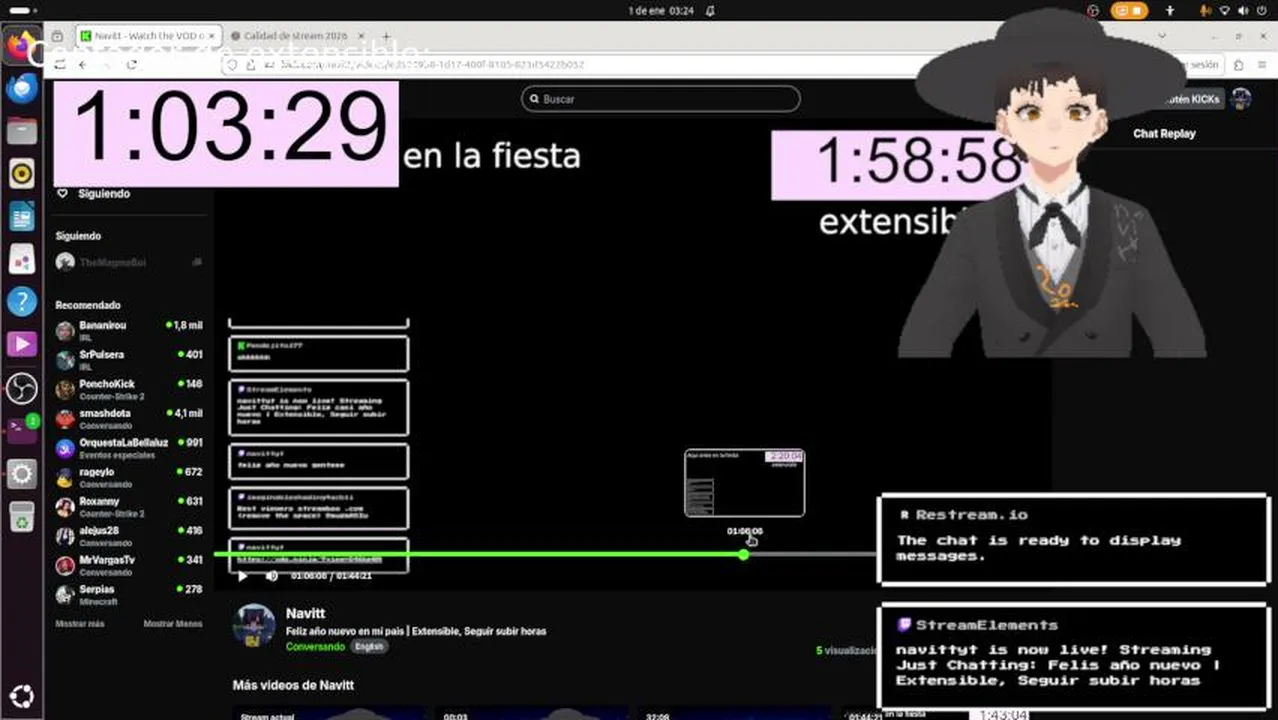Open smashdota recommended channel
Viewport: 1278px width, 720px height.
(x=129, y=418)
